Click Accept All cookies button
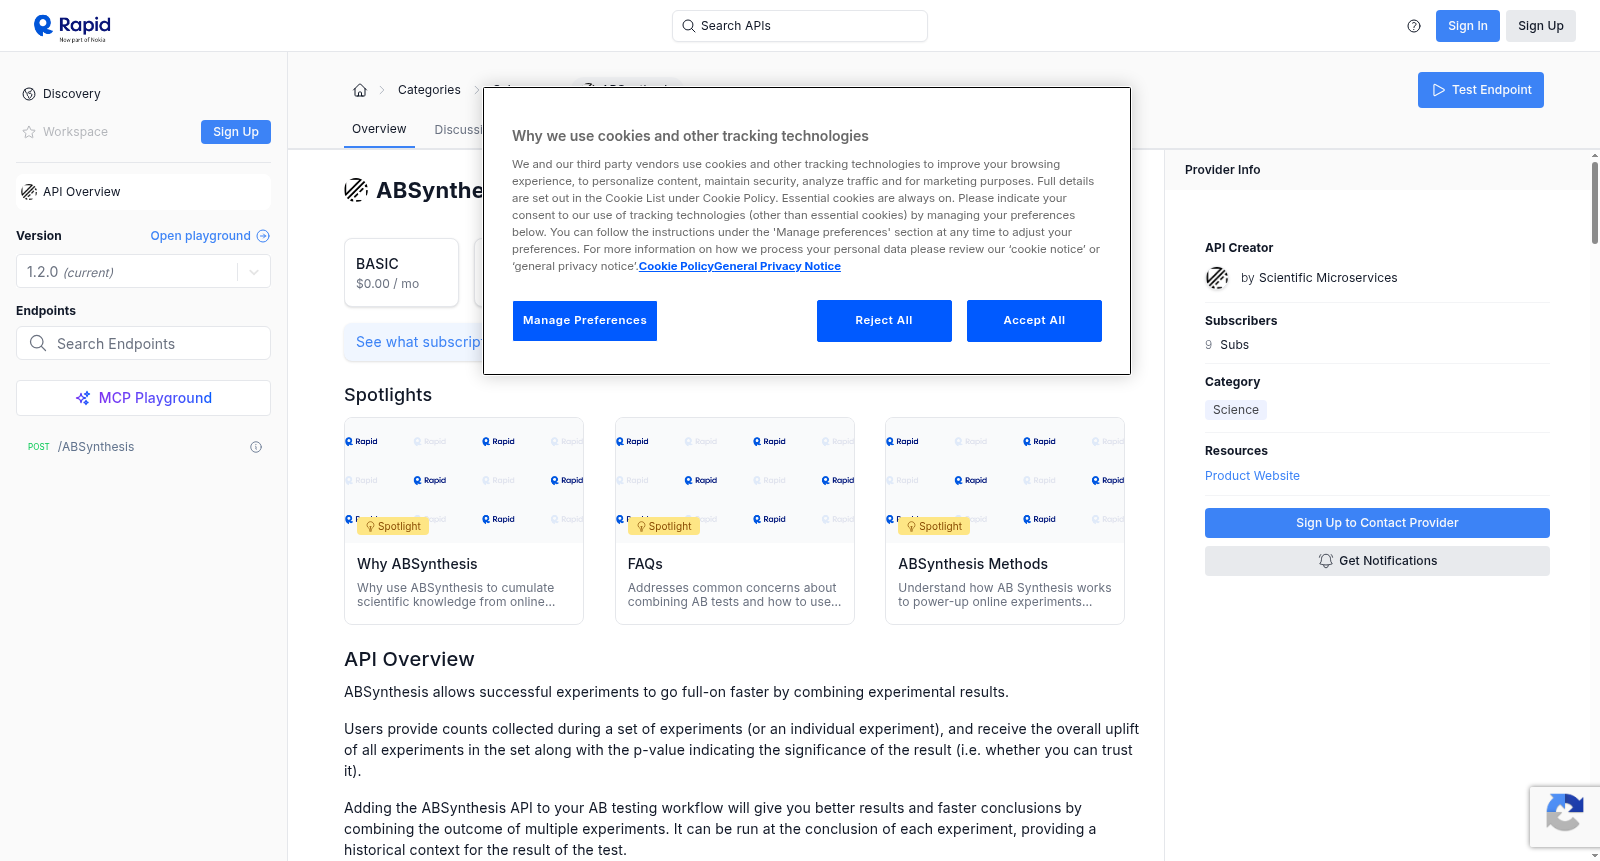The width and height of the screenshot is (1600, 861). coord(1034,321)
